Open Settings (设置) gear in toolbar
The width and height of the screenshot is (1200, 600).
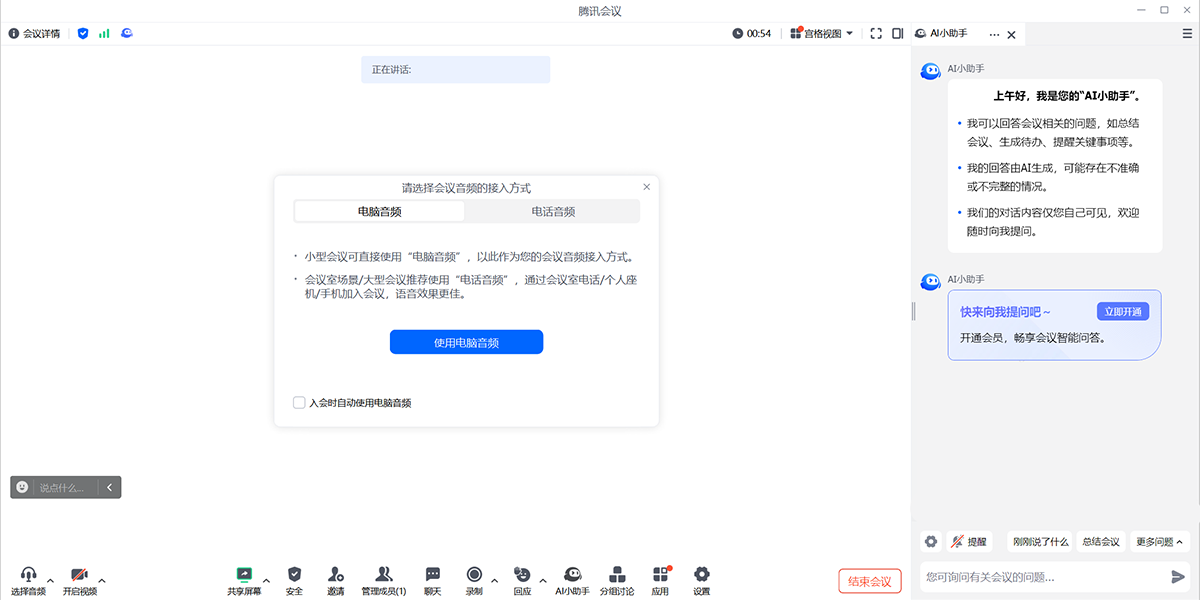(702, 575)
